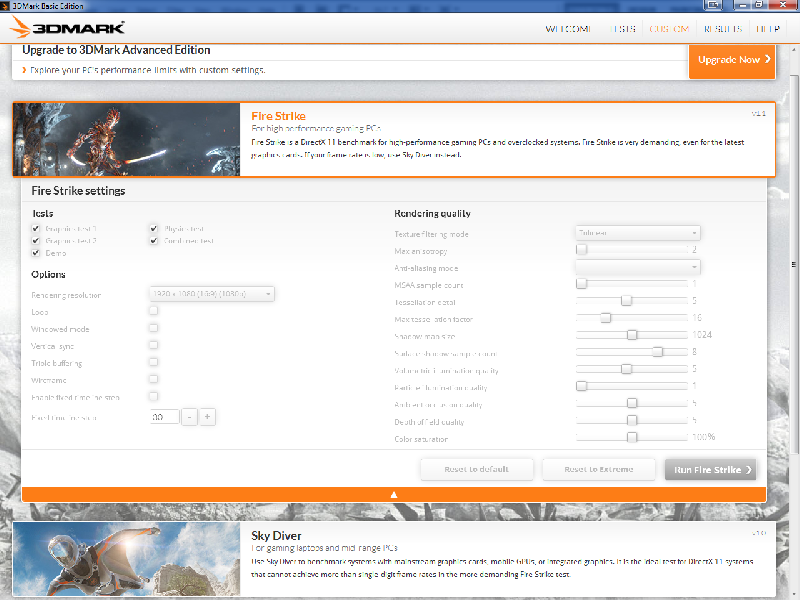Click the Particle illumination quality slider handle
Image resolution: width=800 pixels, height=600 pixels.
(581, 386)
